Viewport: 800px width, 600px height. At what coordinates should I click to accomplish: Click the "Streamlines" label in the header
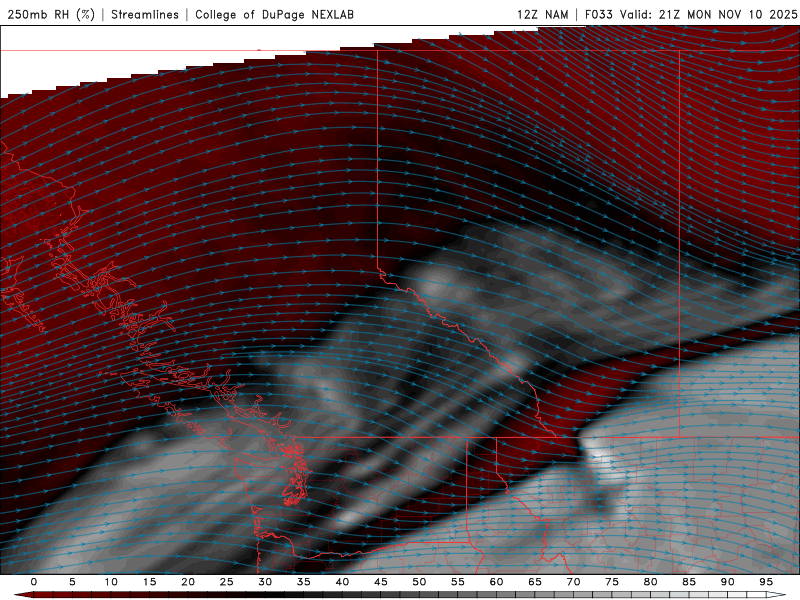[145, 14]
